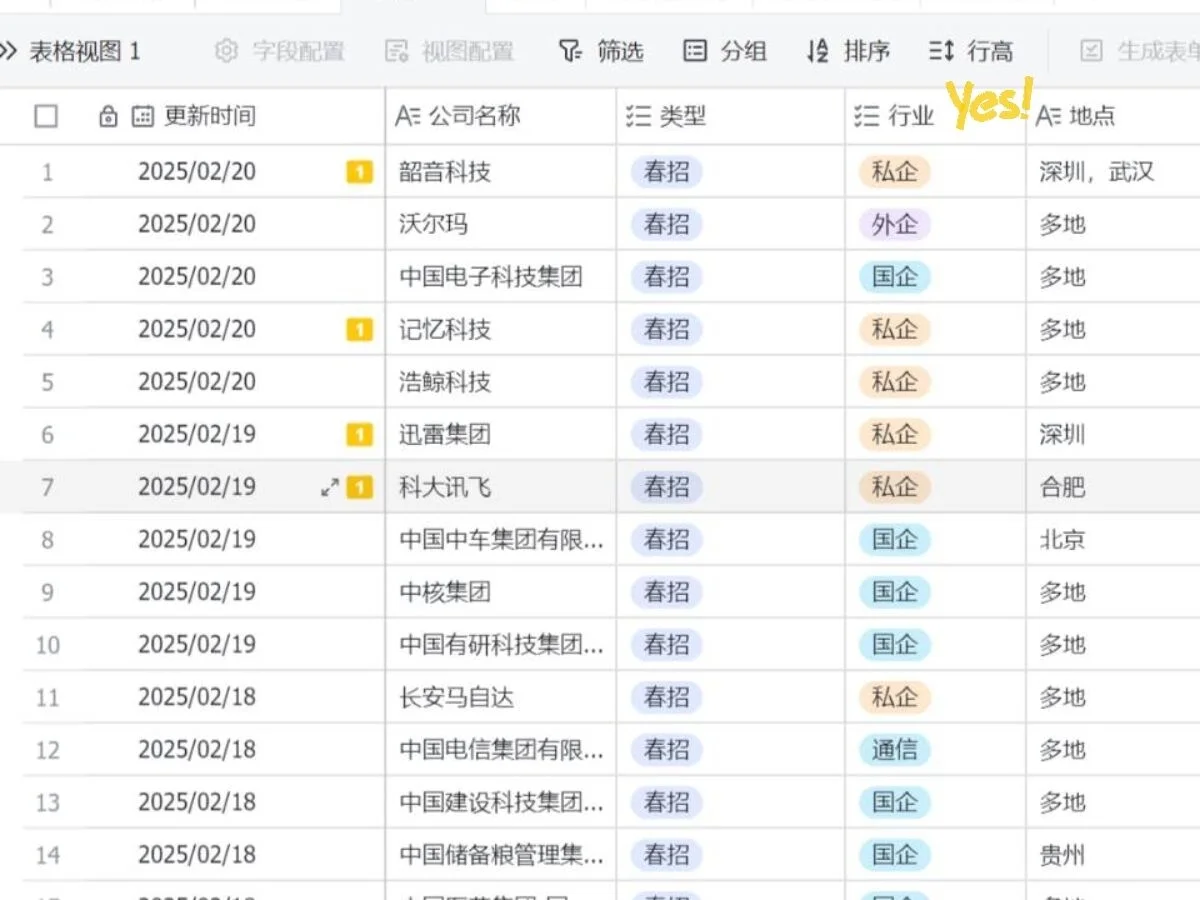Image resolution: width=1200 pixels, height=900 pixels.
Task: Click the date cell in row 11
Action: pos(197,697)
